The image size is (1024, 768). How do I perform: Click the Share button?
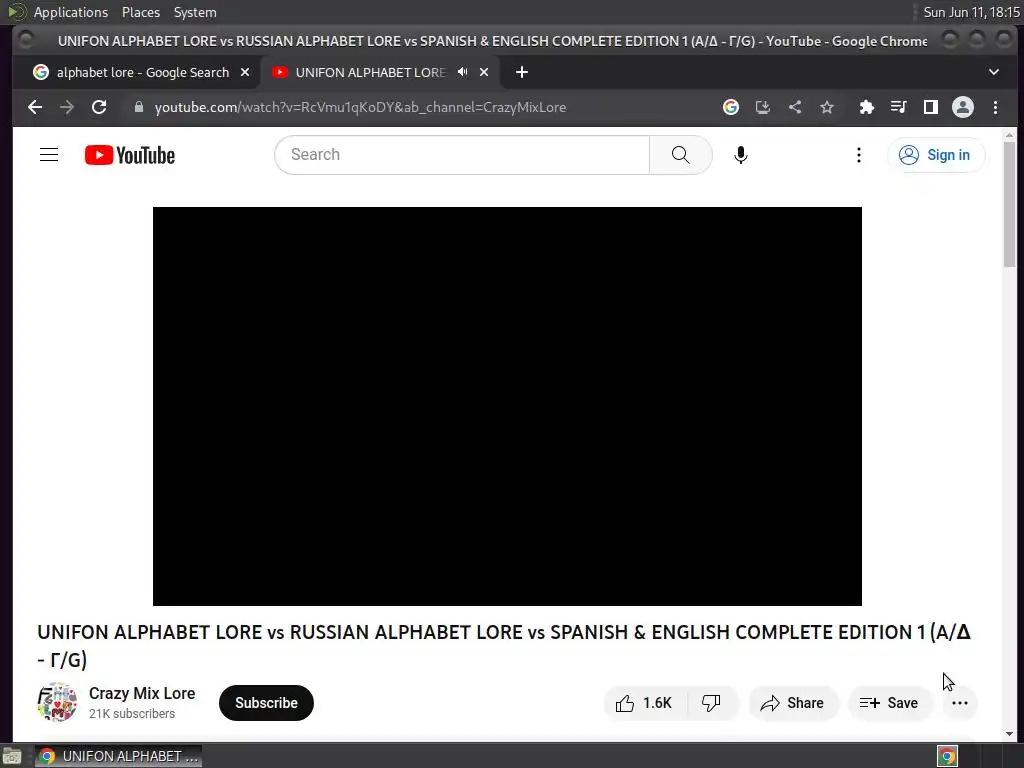(793, 703)
